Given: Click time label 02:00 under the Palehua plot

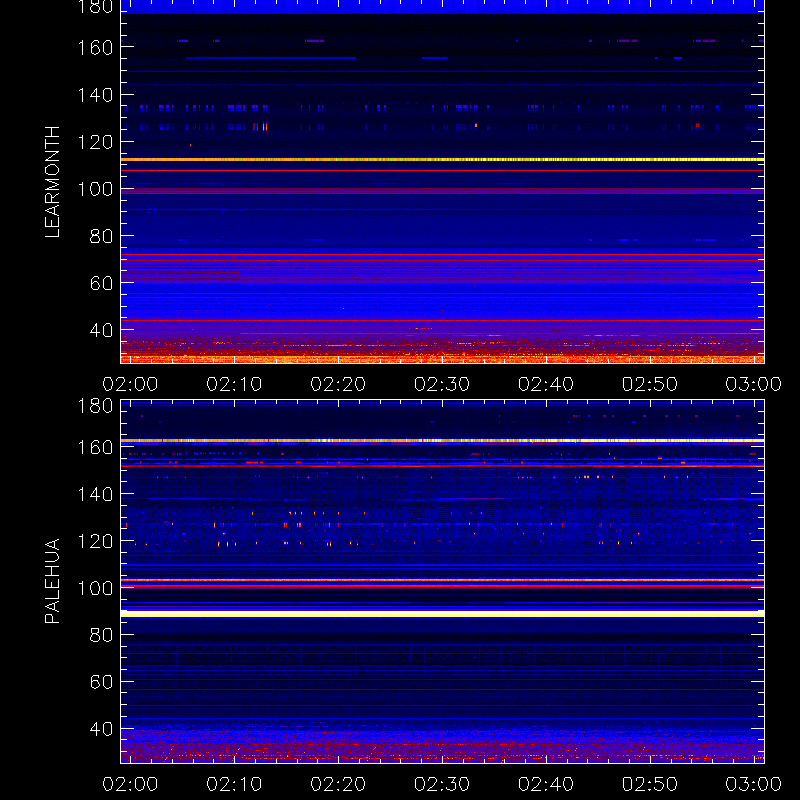Looking at the screenshot, I should coord(130,784).
